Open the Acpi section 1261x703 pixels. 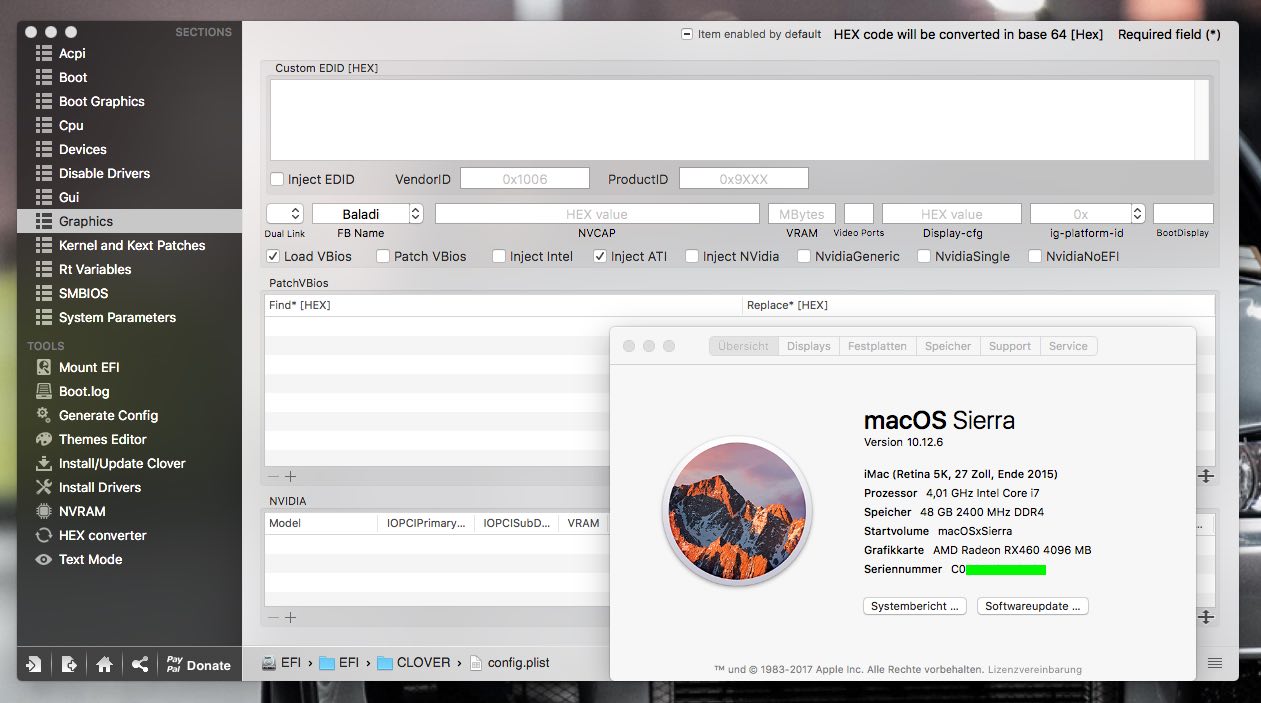pyautogui.click(x=129, y=53)
